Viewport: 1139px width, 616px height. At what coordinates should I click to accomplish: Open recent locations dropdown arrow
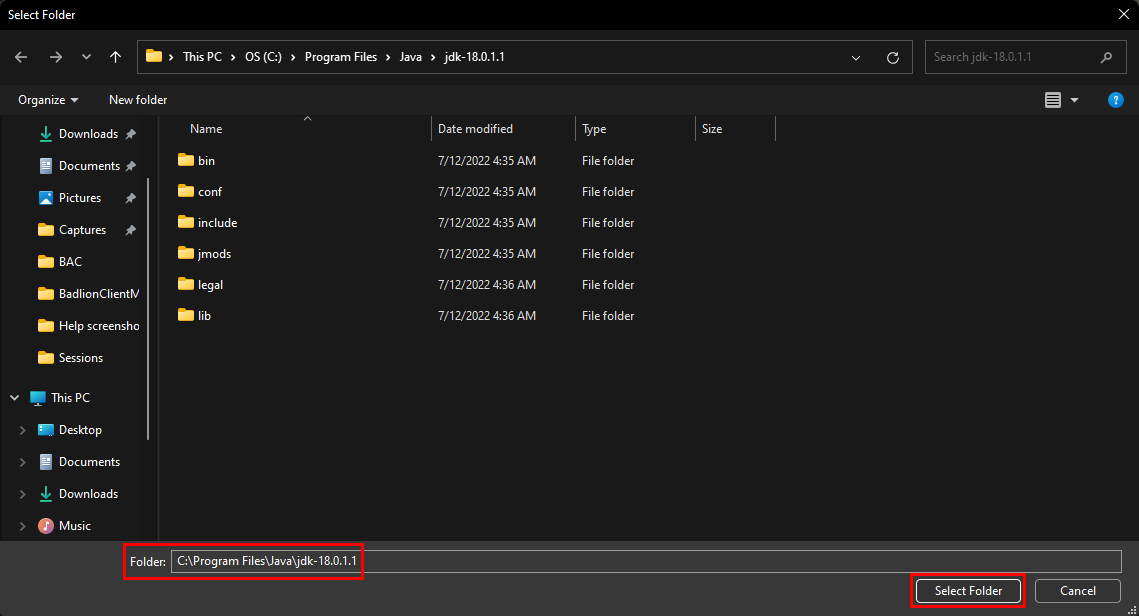(x=86, y=57)
